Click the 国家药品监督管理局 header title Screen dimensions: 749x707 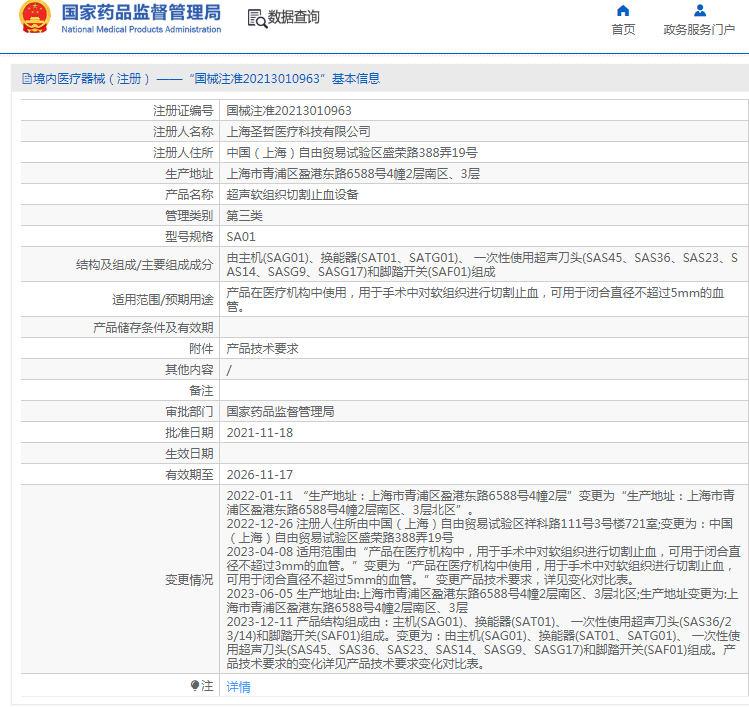pyautogui.click(x=141, y=12)
